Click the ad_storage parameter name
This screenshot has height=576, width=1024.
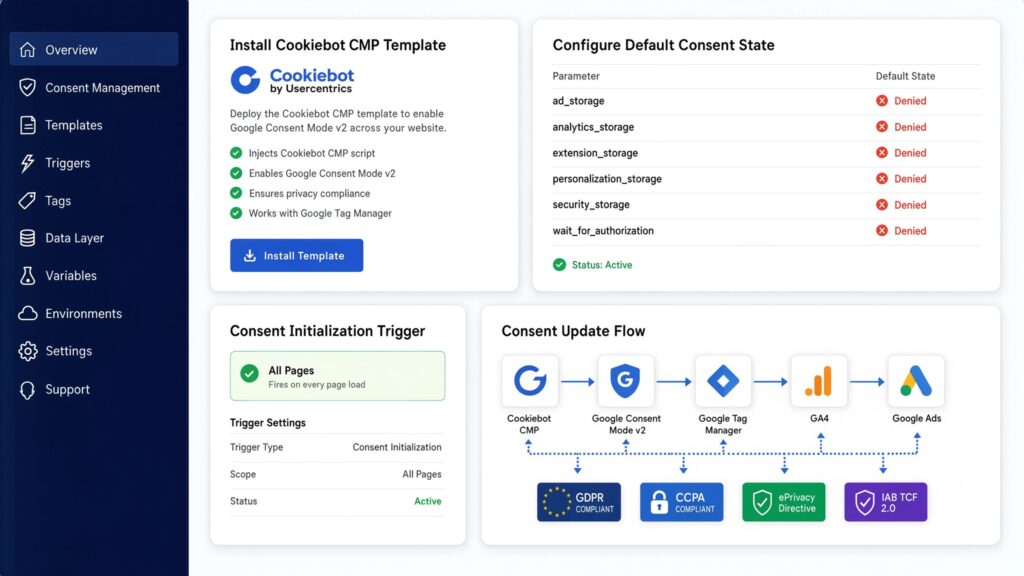pyautogui.click(x=578, y=101)
